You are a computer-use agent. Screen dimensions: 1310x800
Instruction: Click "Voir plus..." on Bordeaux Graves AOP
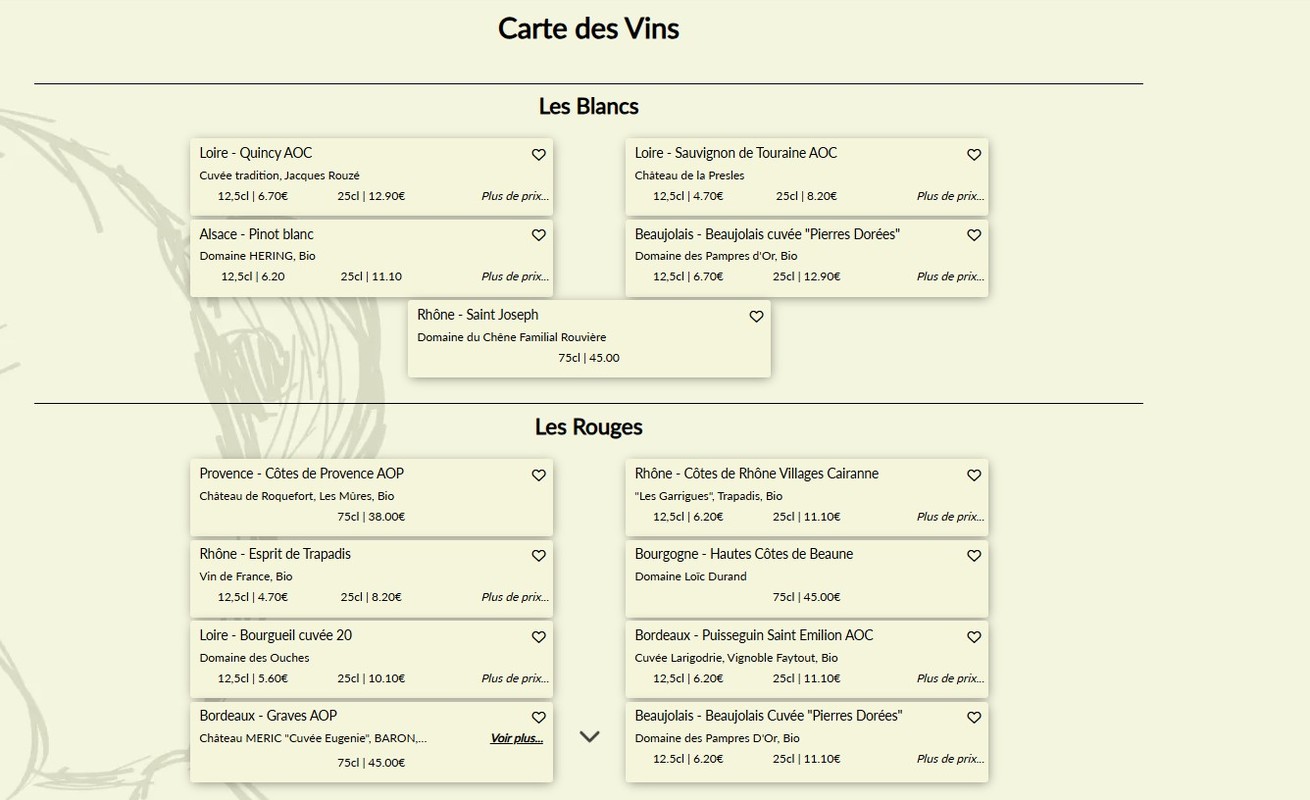(517, 738)
